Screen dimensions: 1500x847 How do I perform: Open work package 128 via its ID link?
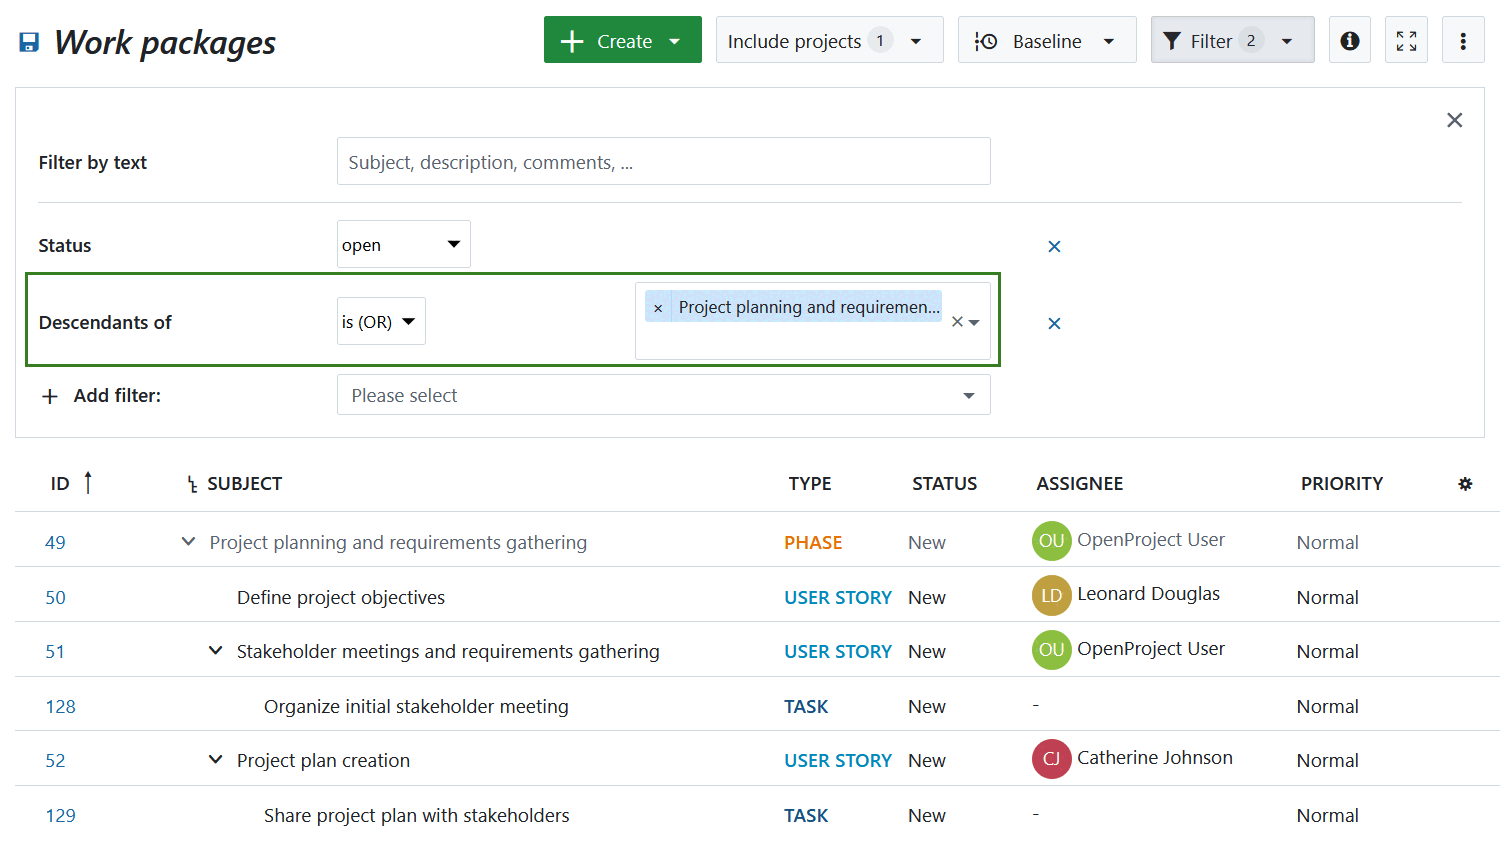click(x=61, y=705)
